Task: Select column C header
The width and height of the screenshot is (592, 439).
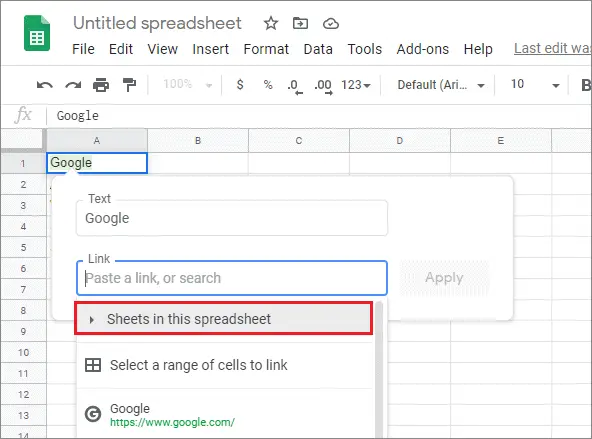Action: point(299,140)
